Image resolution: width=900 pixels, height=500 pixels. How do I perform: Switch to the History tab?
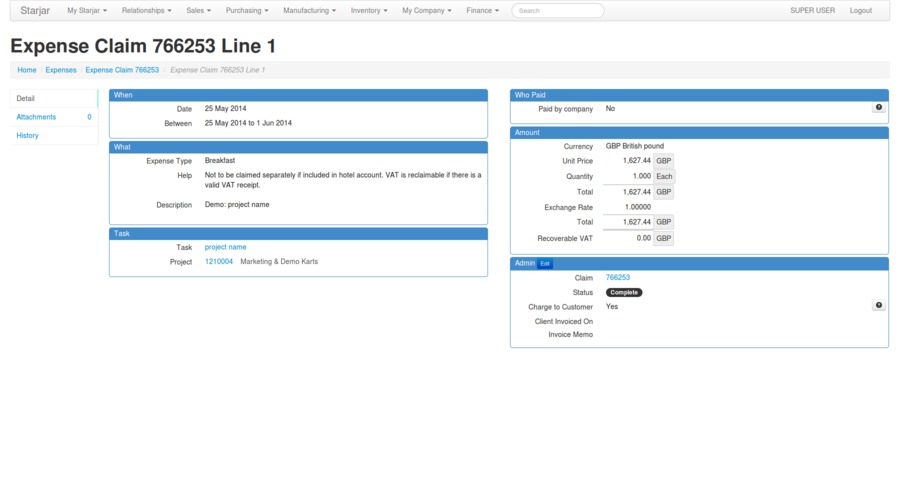tap(27, 135)
